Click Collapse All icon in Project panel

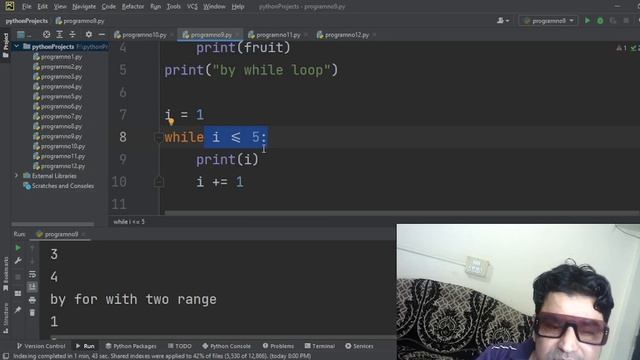[73, 35]
